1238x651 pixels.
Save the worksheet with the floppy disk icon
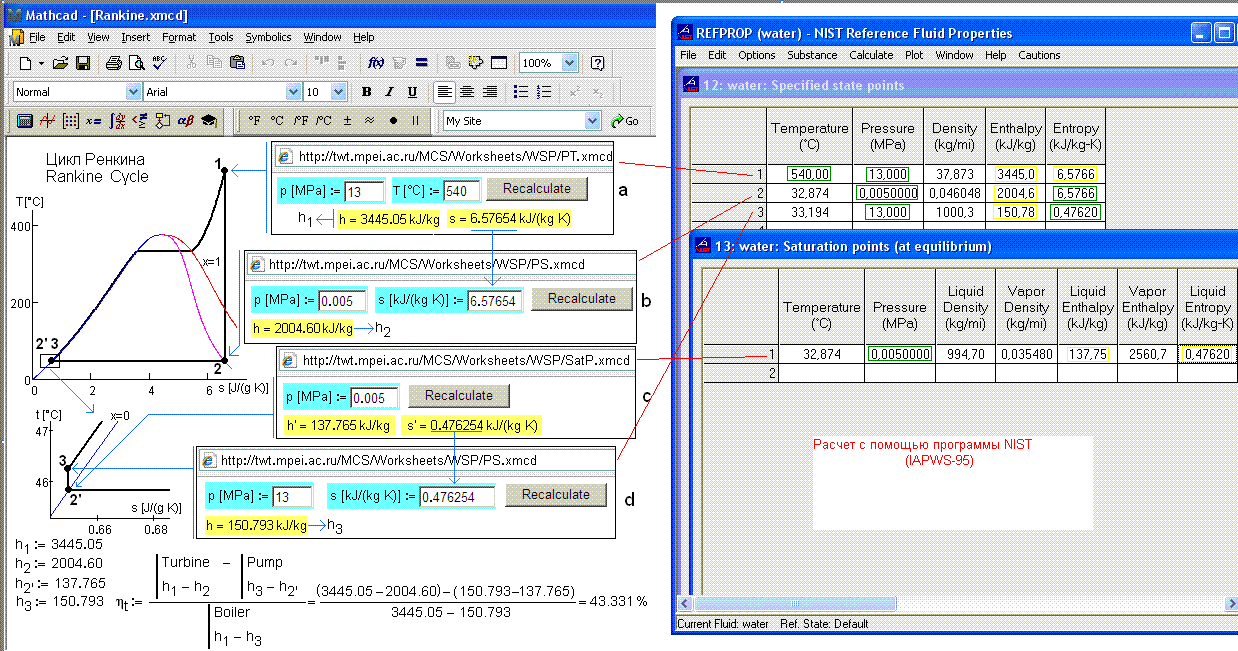coord(82,63)
